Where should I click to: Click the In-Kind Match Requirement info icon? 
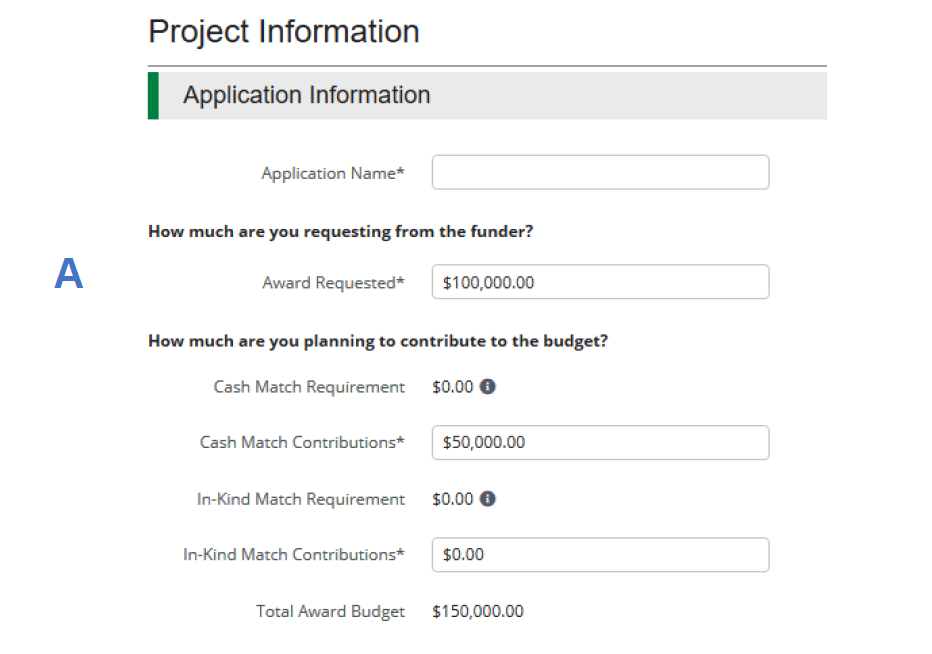click(487, 498)
